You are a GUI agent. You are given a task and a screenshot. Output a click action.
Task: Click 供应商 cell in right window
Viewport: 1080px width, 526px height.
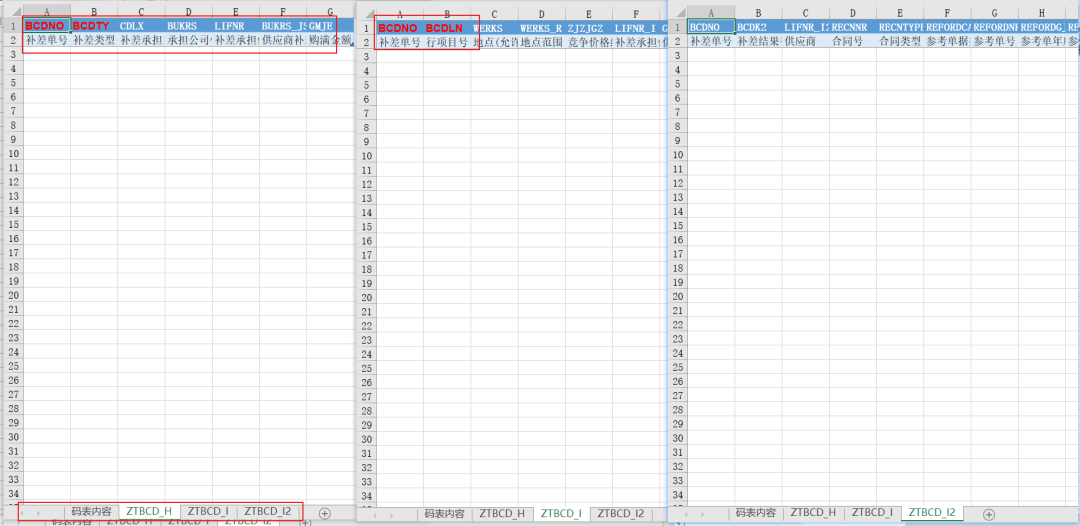coord(806,41)
